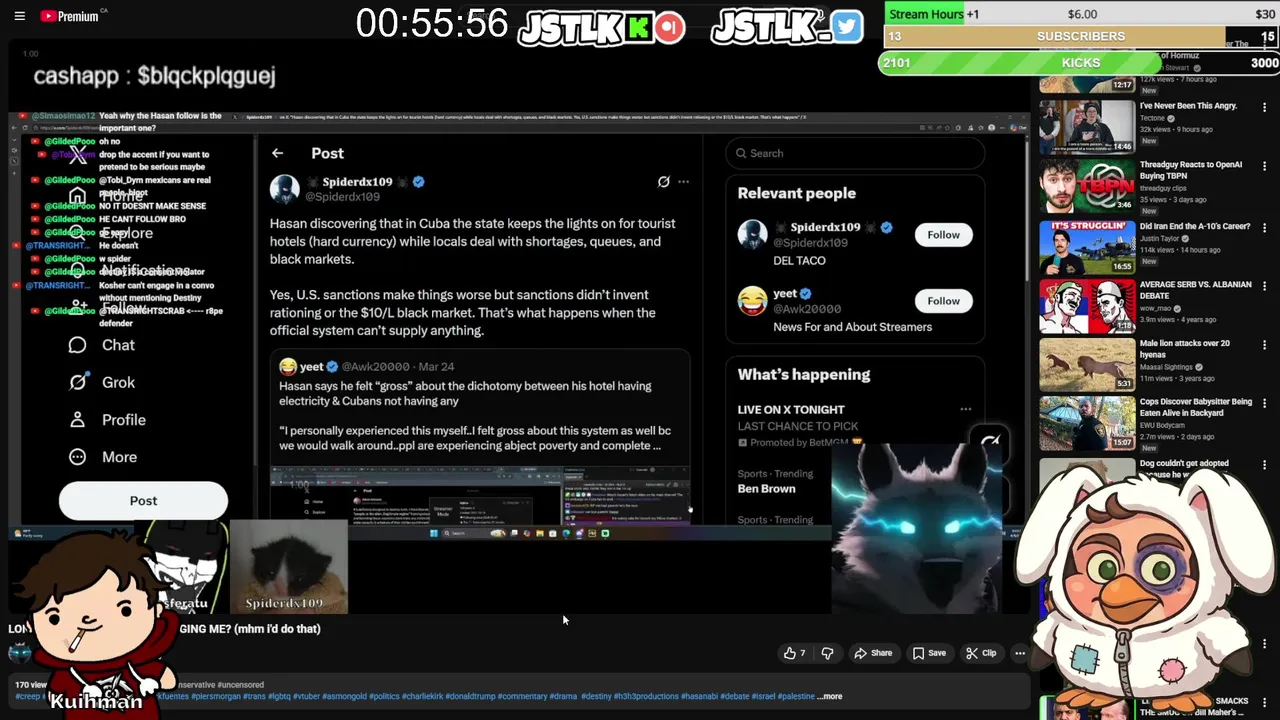Follow yeet in Relevant people
The height and width of the screenshot is (720, 1280).
[x=943, y=301]
